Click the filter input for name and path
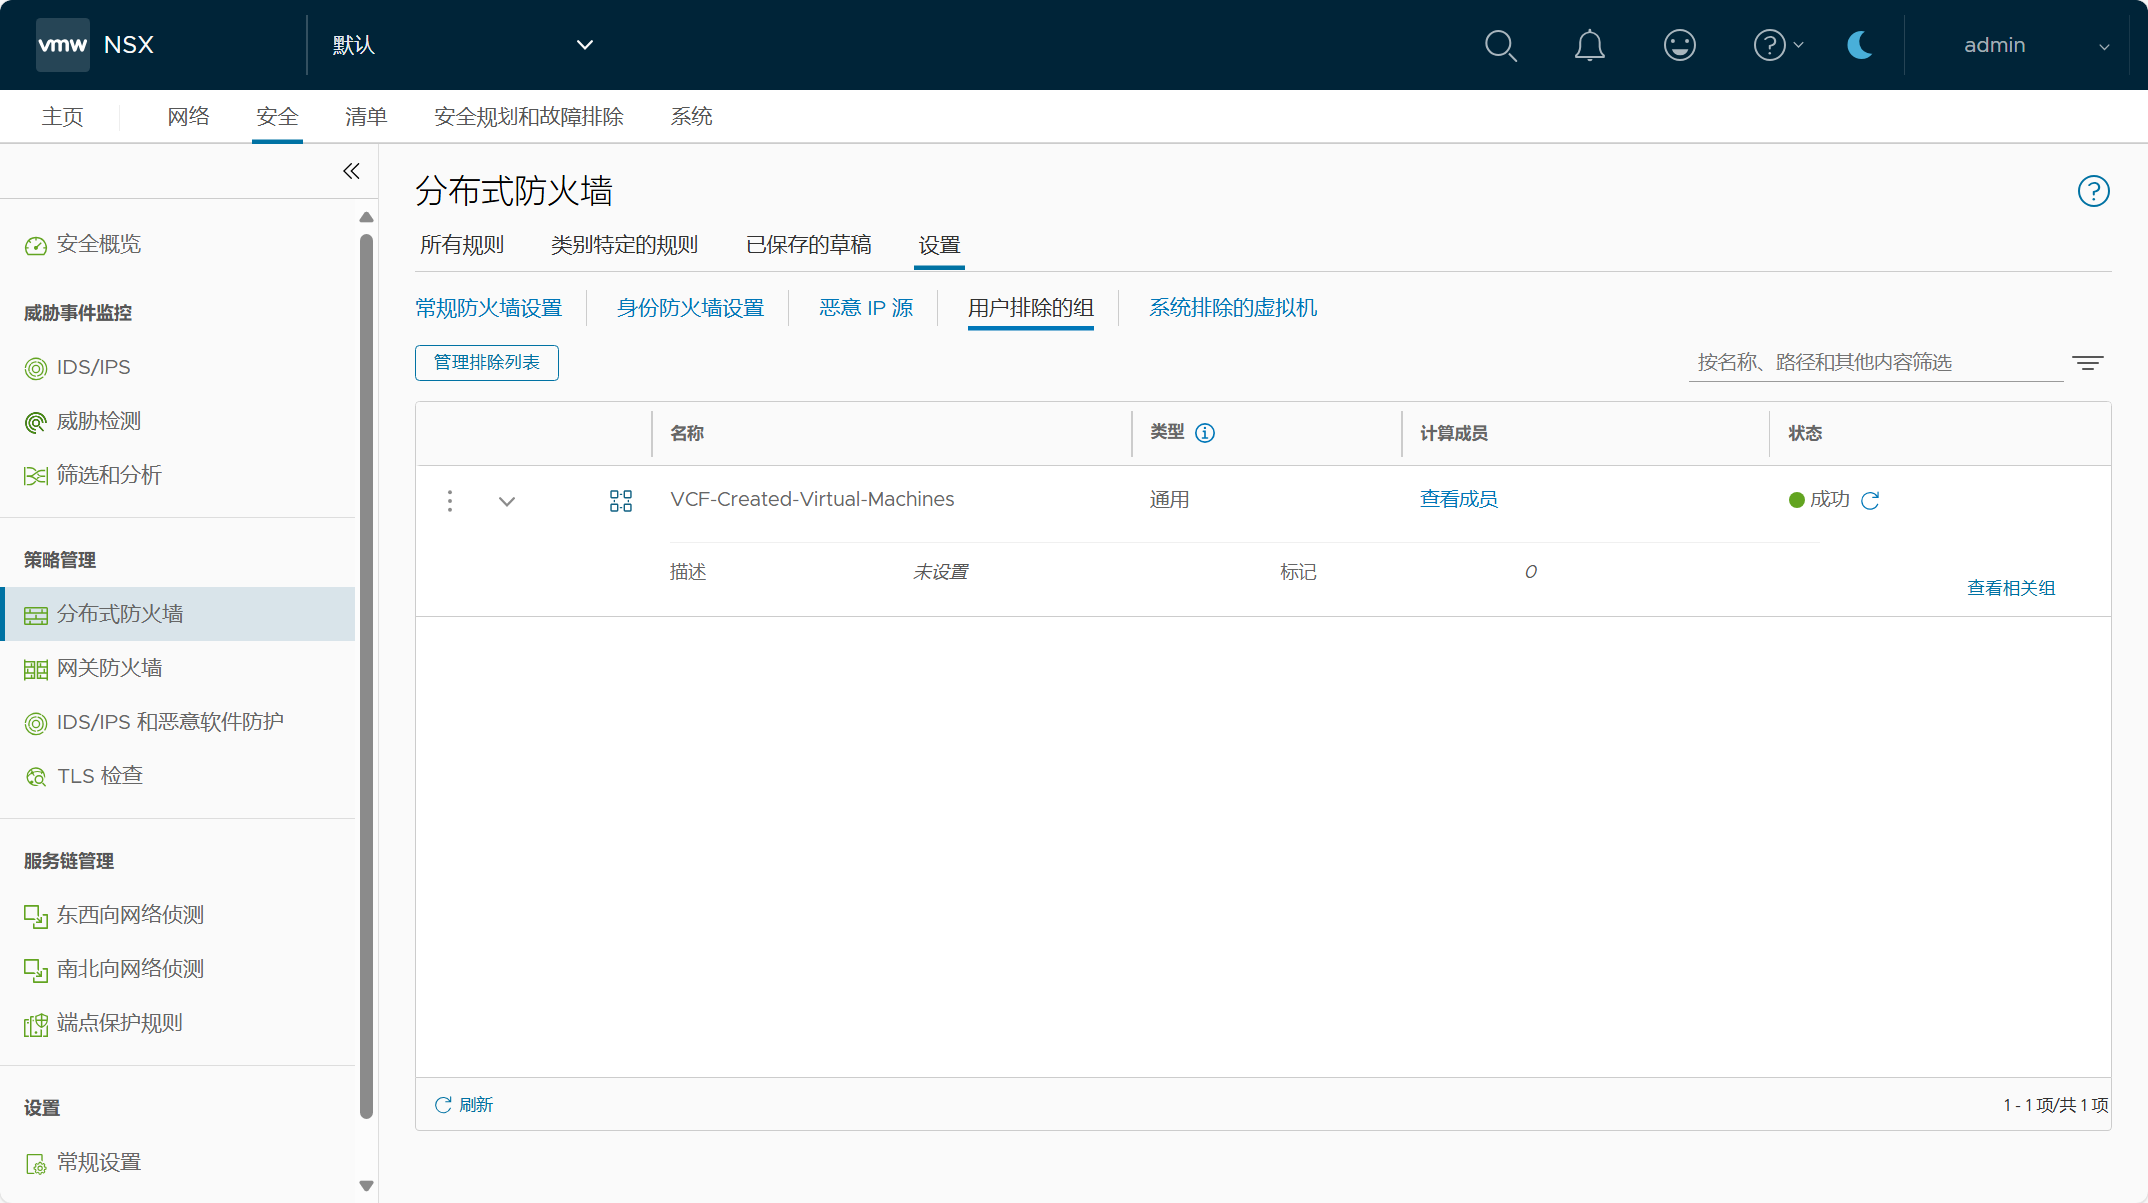 click(1874, 363)
